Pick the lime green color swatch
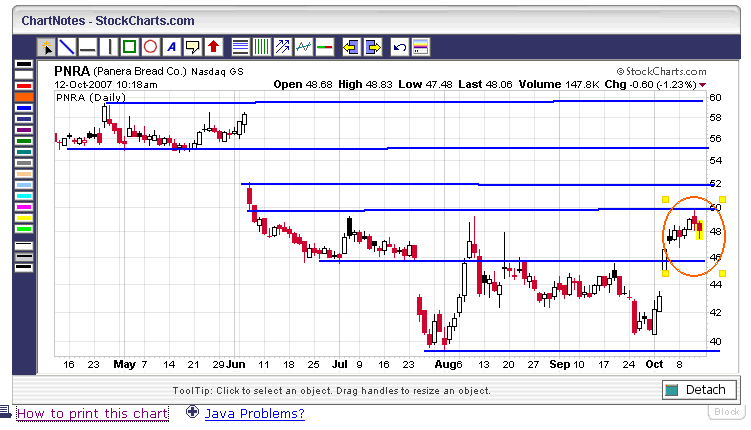The height and width of the screenshot is (430, 751). coord(24,229)
